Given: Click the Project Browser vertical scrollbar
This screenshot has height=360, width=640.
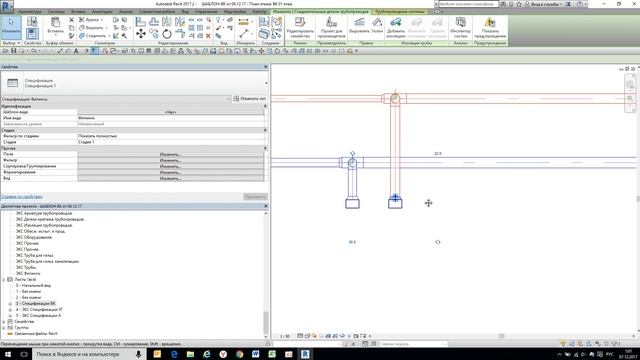Looking at the screenshot, I should click(266, 322).
